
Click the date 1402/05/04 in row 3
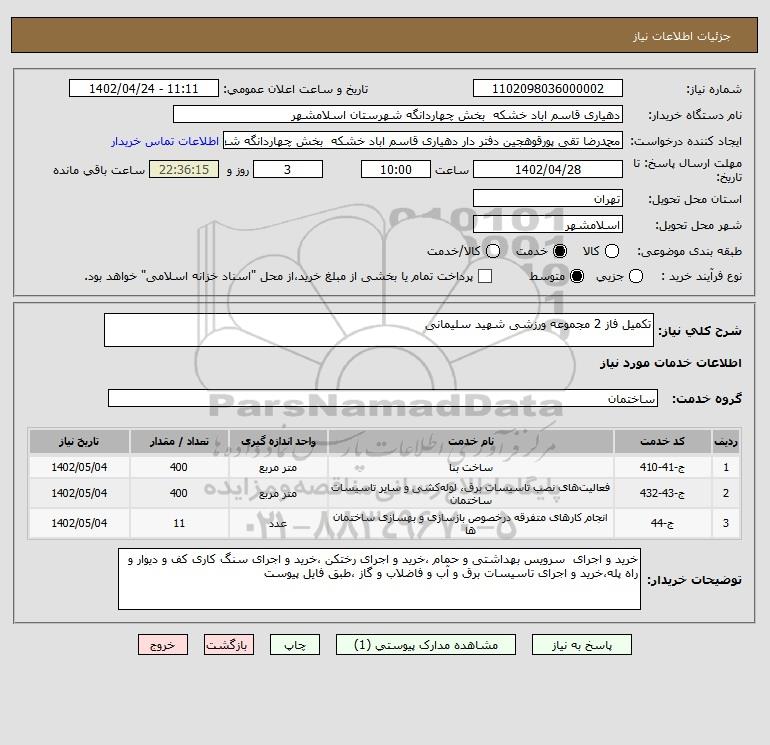coord(79,524)
